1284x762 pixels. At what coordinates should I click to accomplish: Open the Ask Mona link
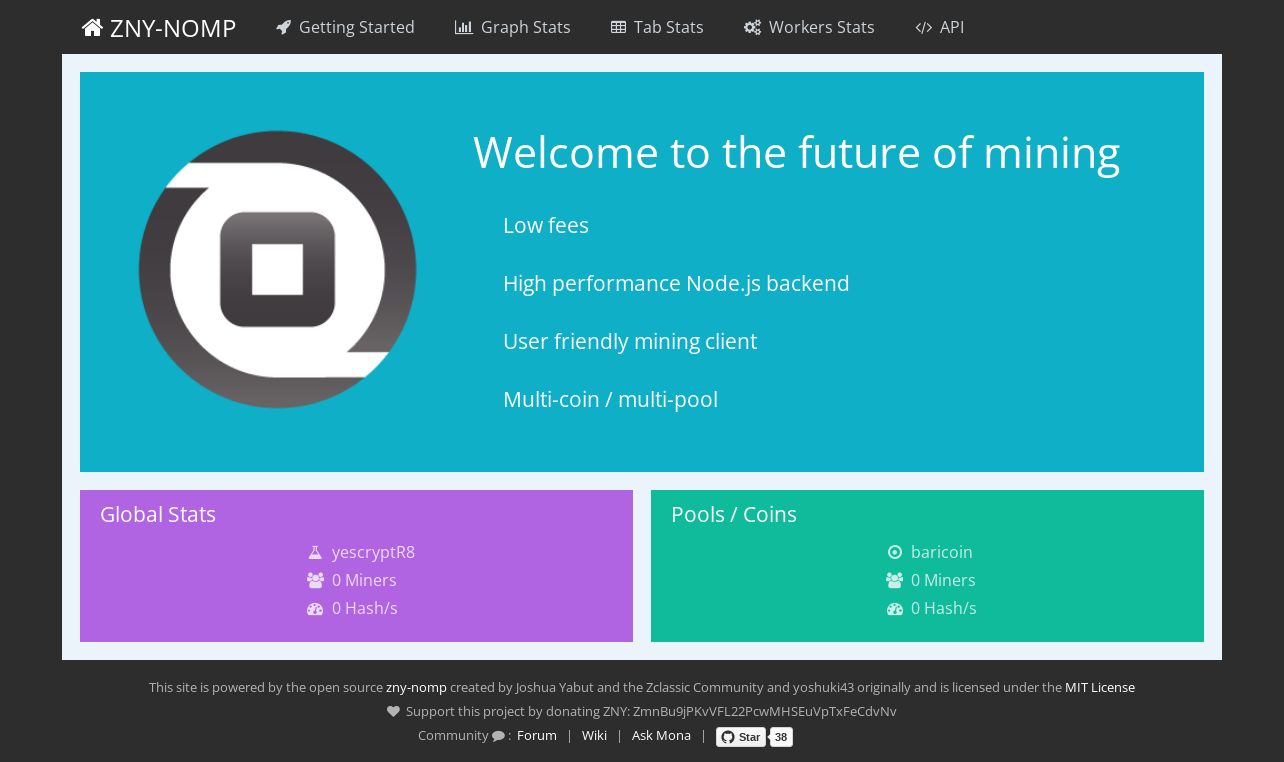point(661,736)
